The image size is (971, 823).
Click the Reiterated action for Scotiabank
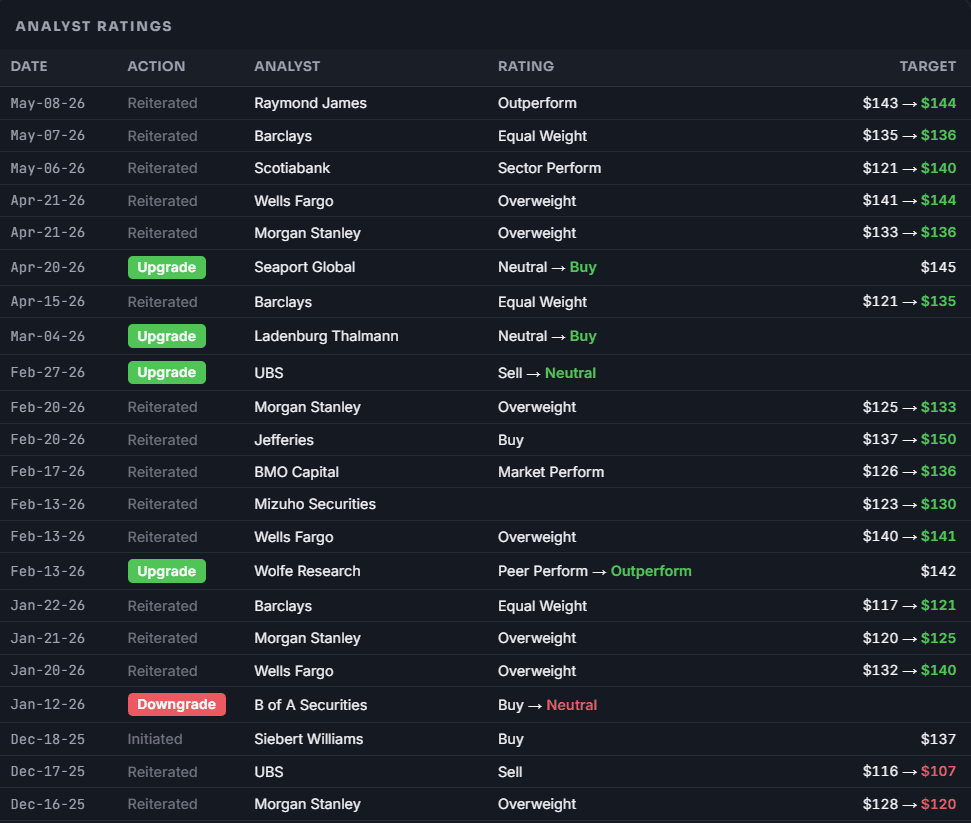click(x=162, y=168)
